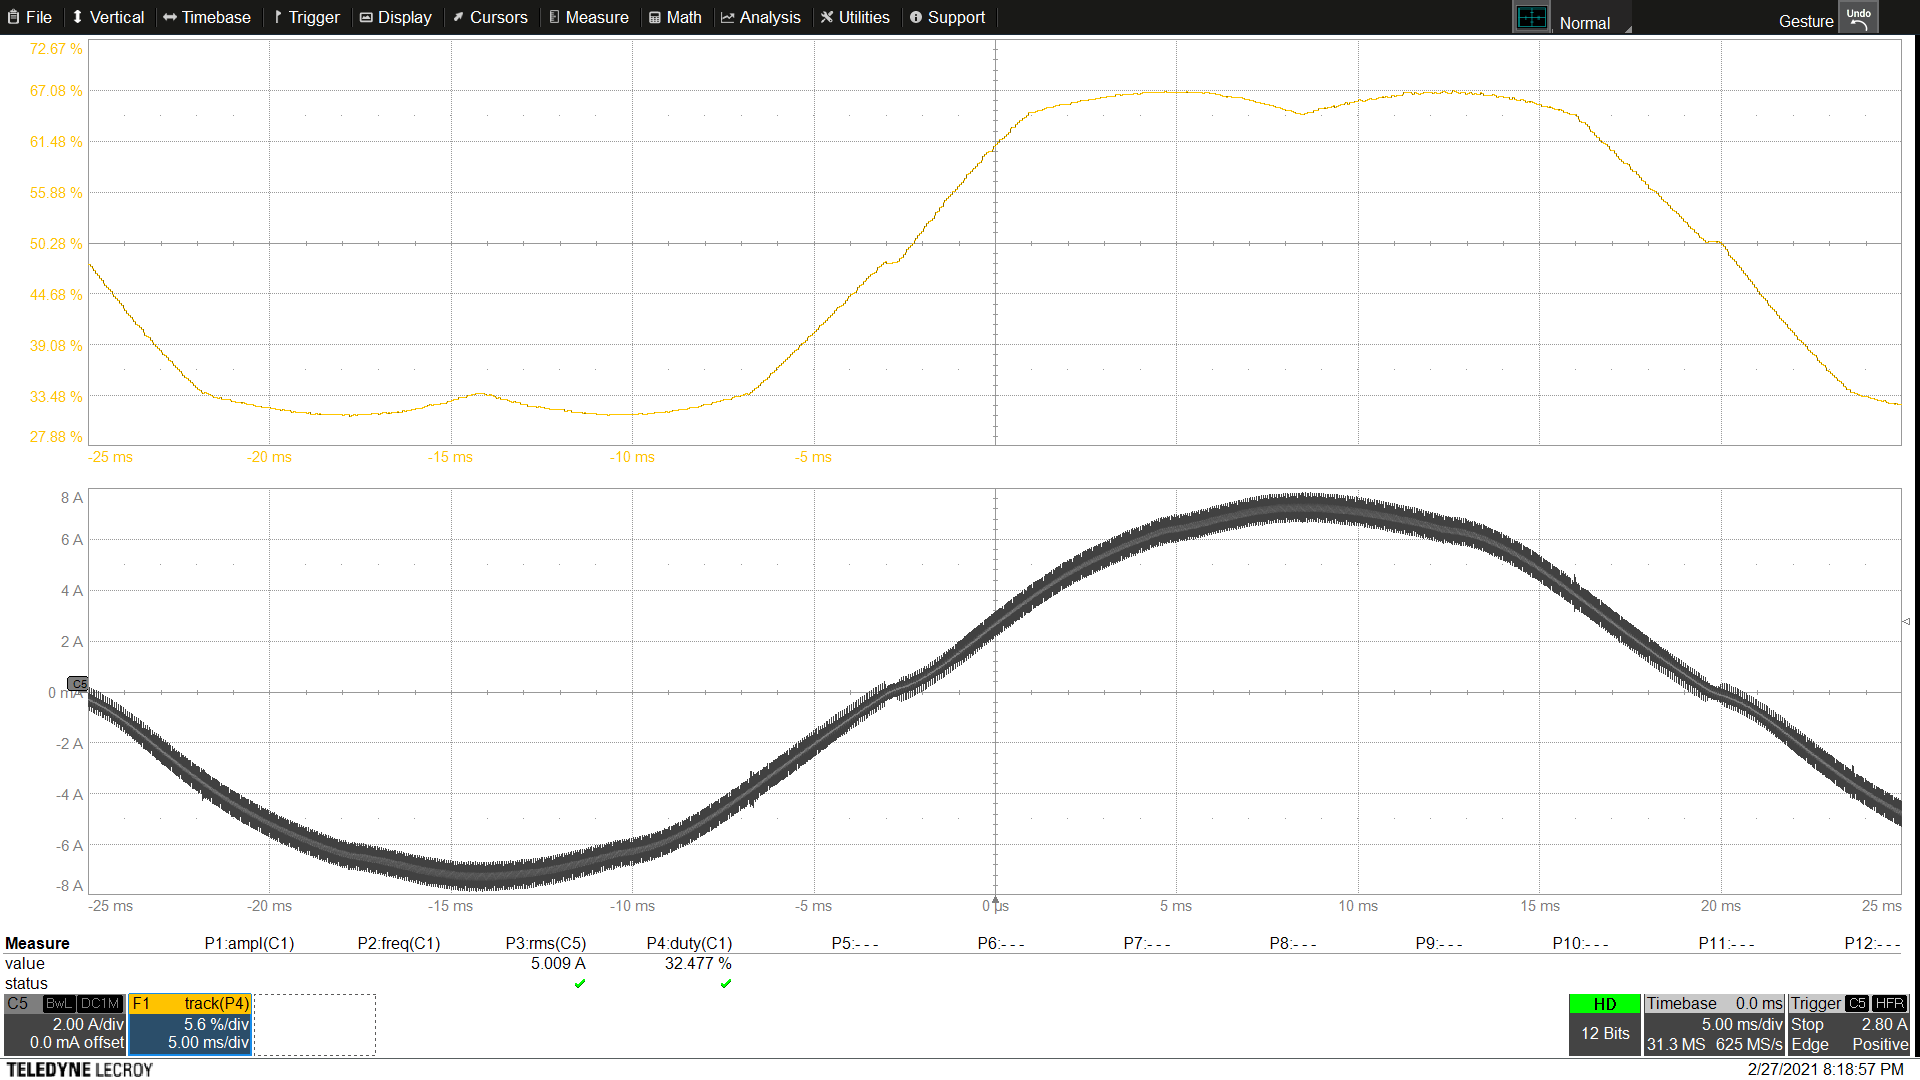Open the Trigger menu in the top bar
1920x1080 pixels.
coord(306,17)
